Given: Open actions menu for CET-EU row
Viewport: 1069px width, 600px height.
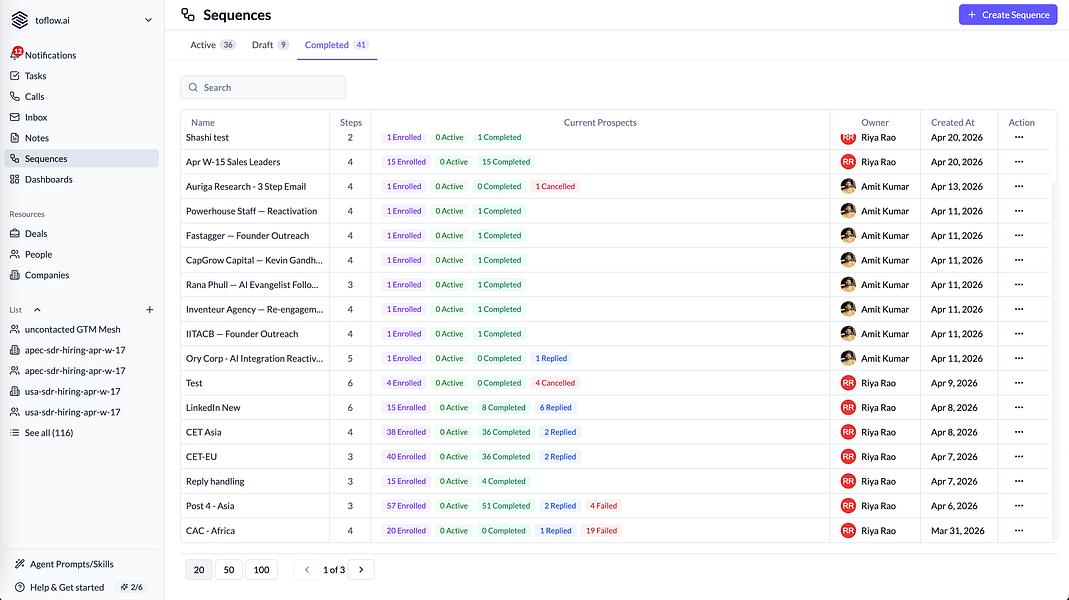Looking at the screenshot, I should point(1019,457).
